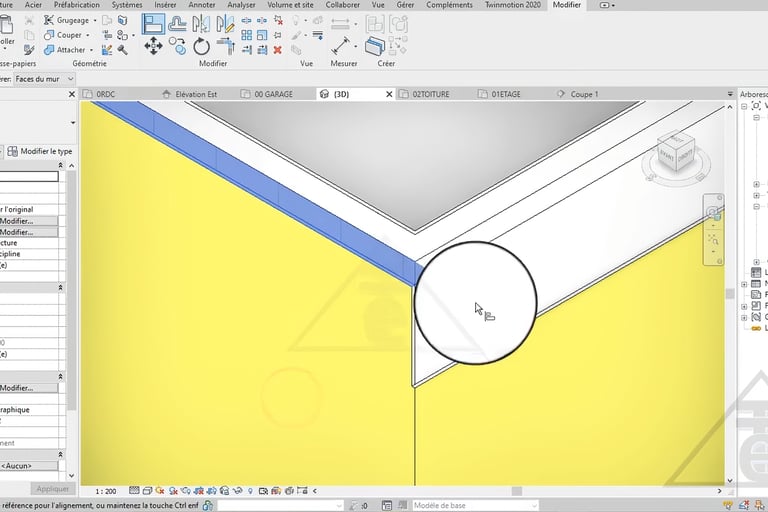The image size is (768, 512).
Task: Click the Visual Style icon in view bar
Action: [x=147, y=490]
